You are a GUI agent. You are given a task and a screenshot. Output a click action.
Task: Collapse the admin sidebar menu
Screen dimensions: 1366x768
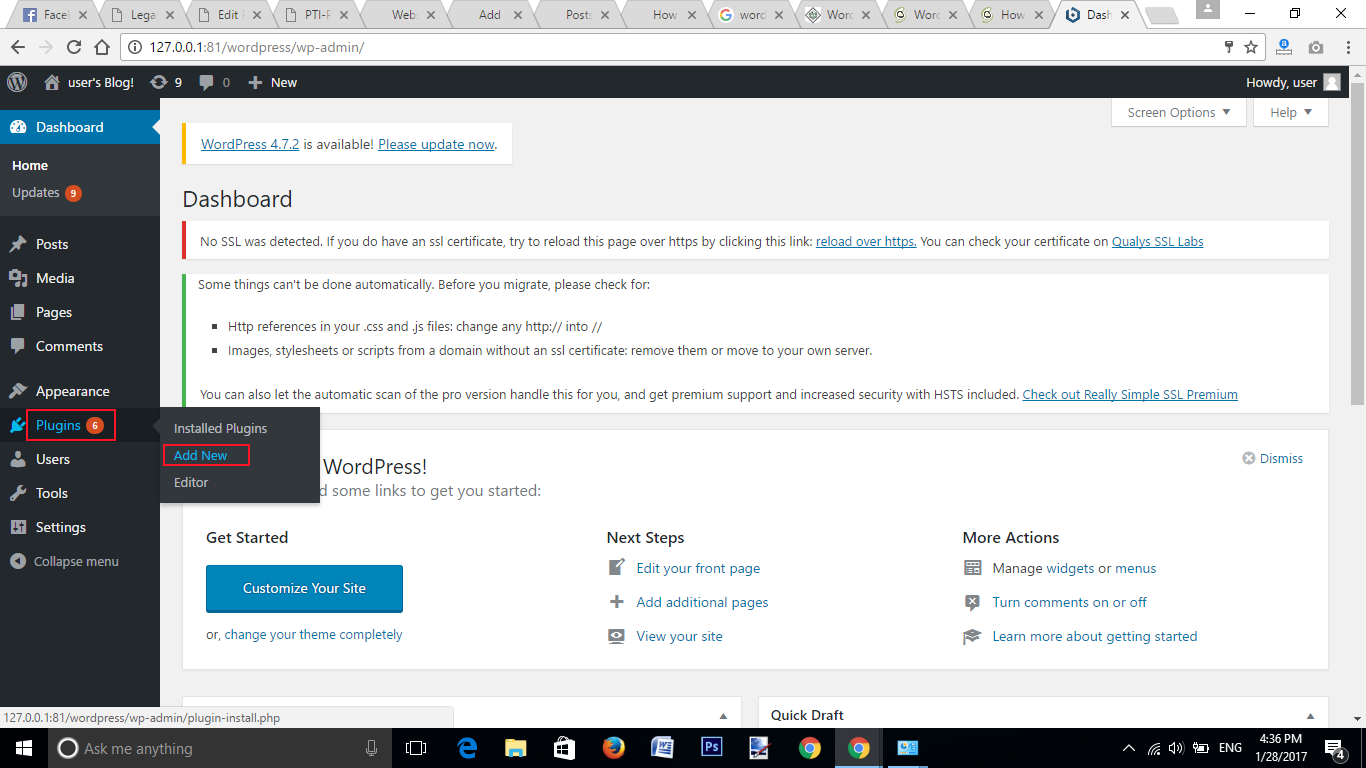click(x=65, y=561)
